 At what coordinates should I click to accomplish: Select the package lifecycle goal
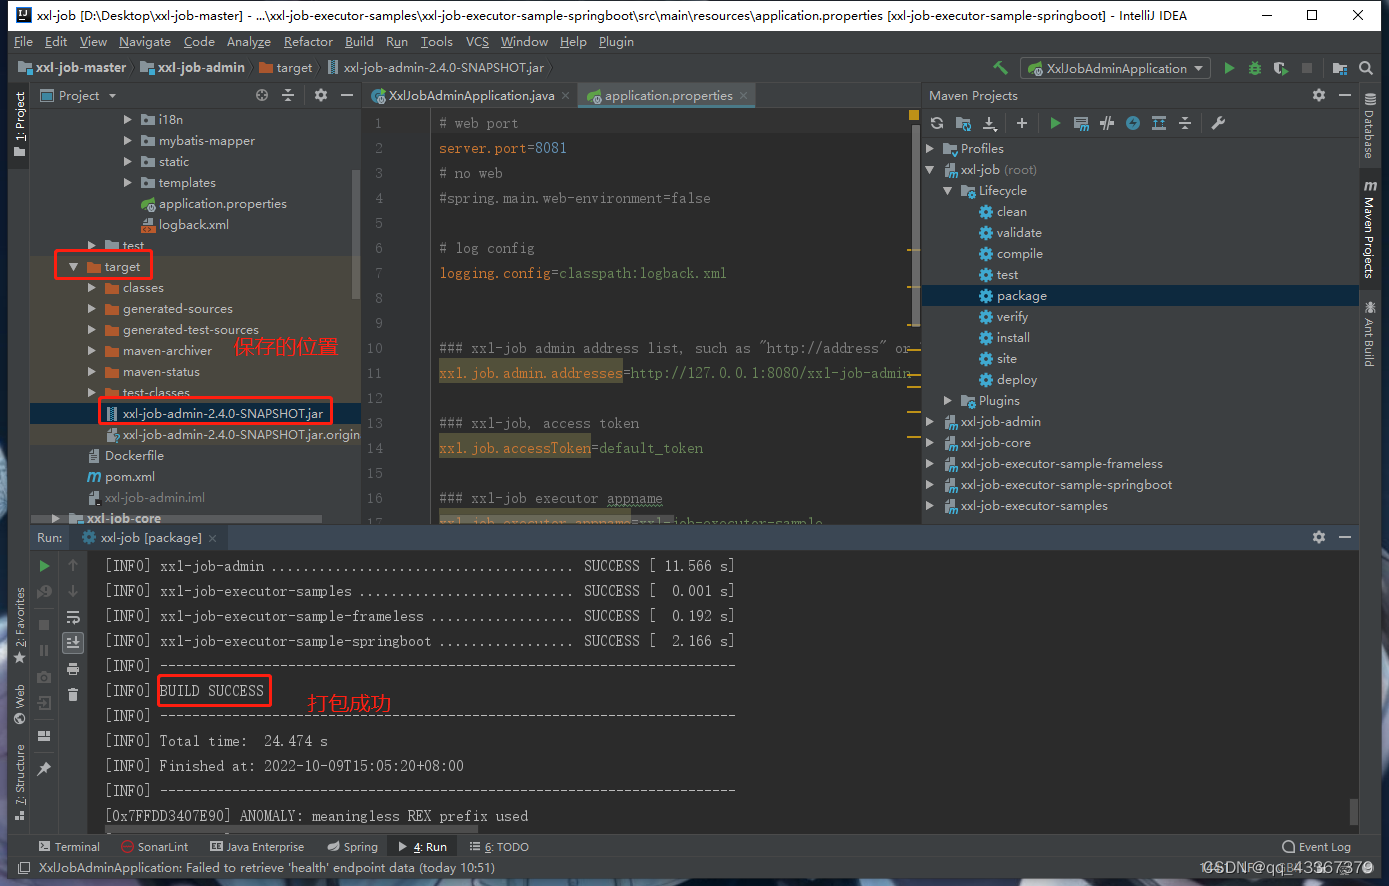click(x=1021, y=296)
